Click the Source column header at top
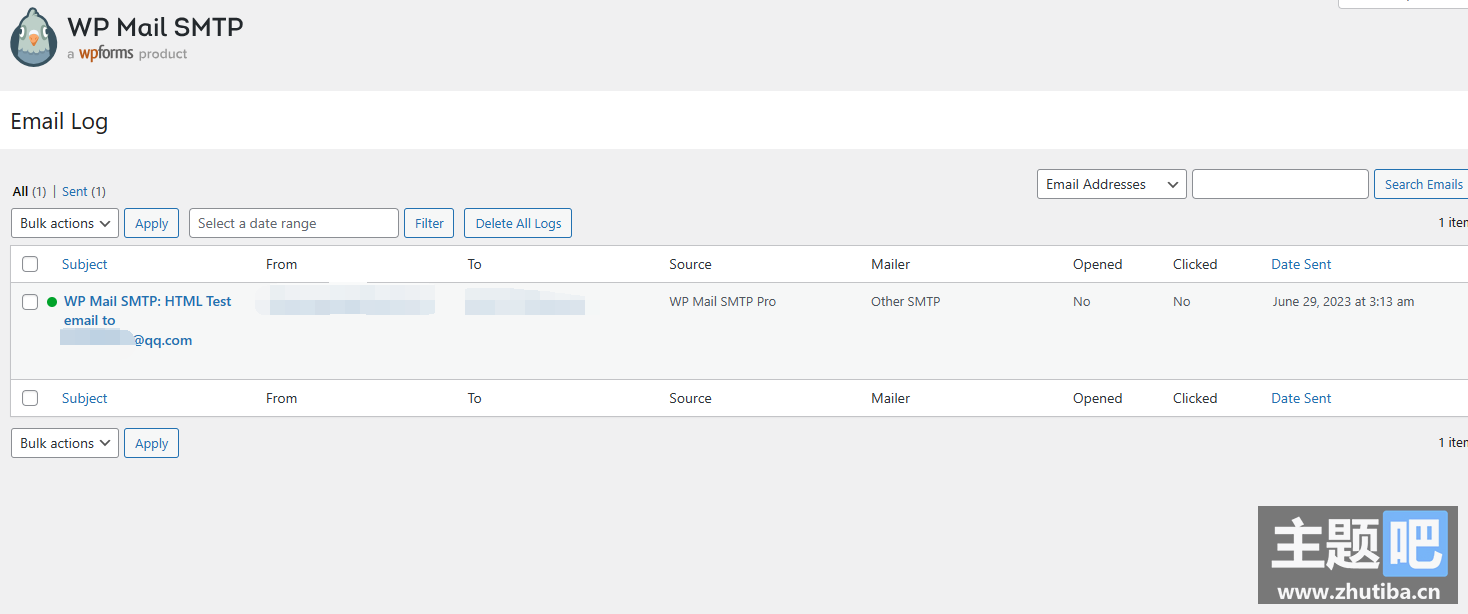The height and width of the screenshot is (614, 1468). point(690,264)
